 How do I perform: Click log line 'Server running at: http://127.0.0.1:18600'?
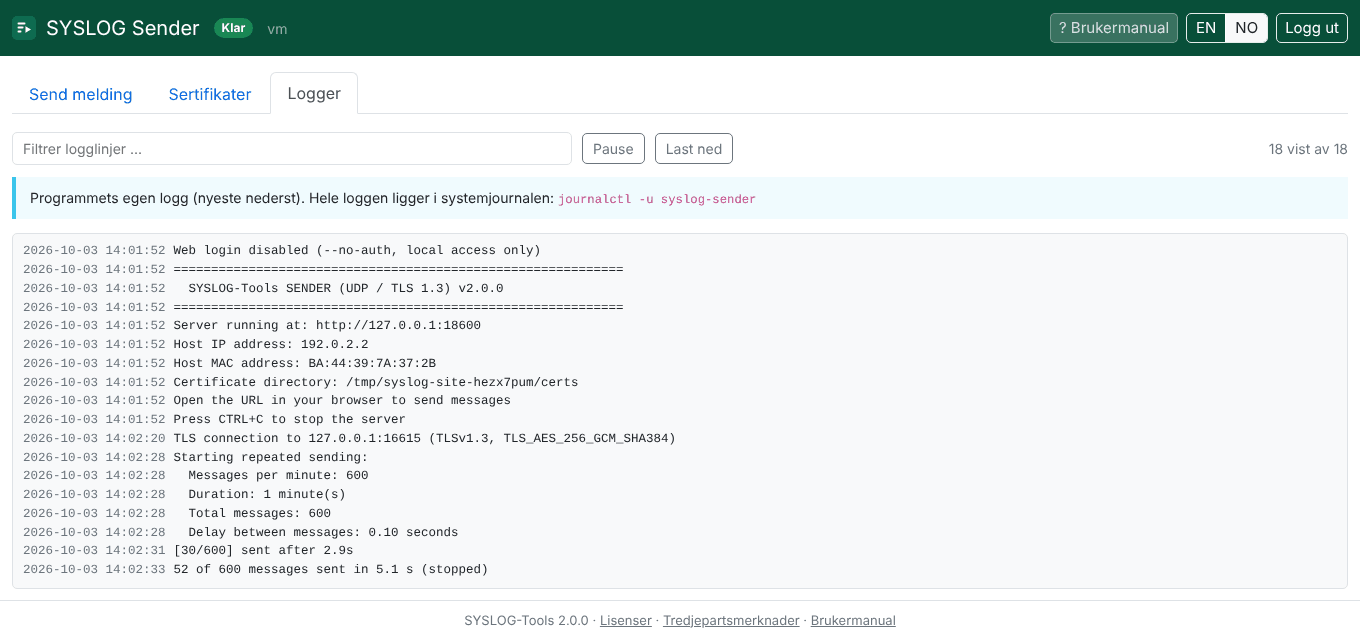pyautogui.click(x=327, y=325)
